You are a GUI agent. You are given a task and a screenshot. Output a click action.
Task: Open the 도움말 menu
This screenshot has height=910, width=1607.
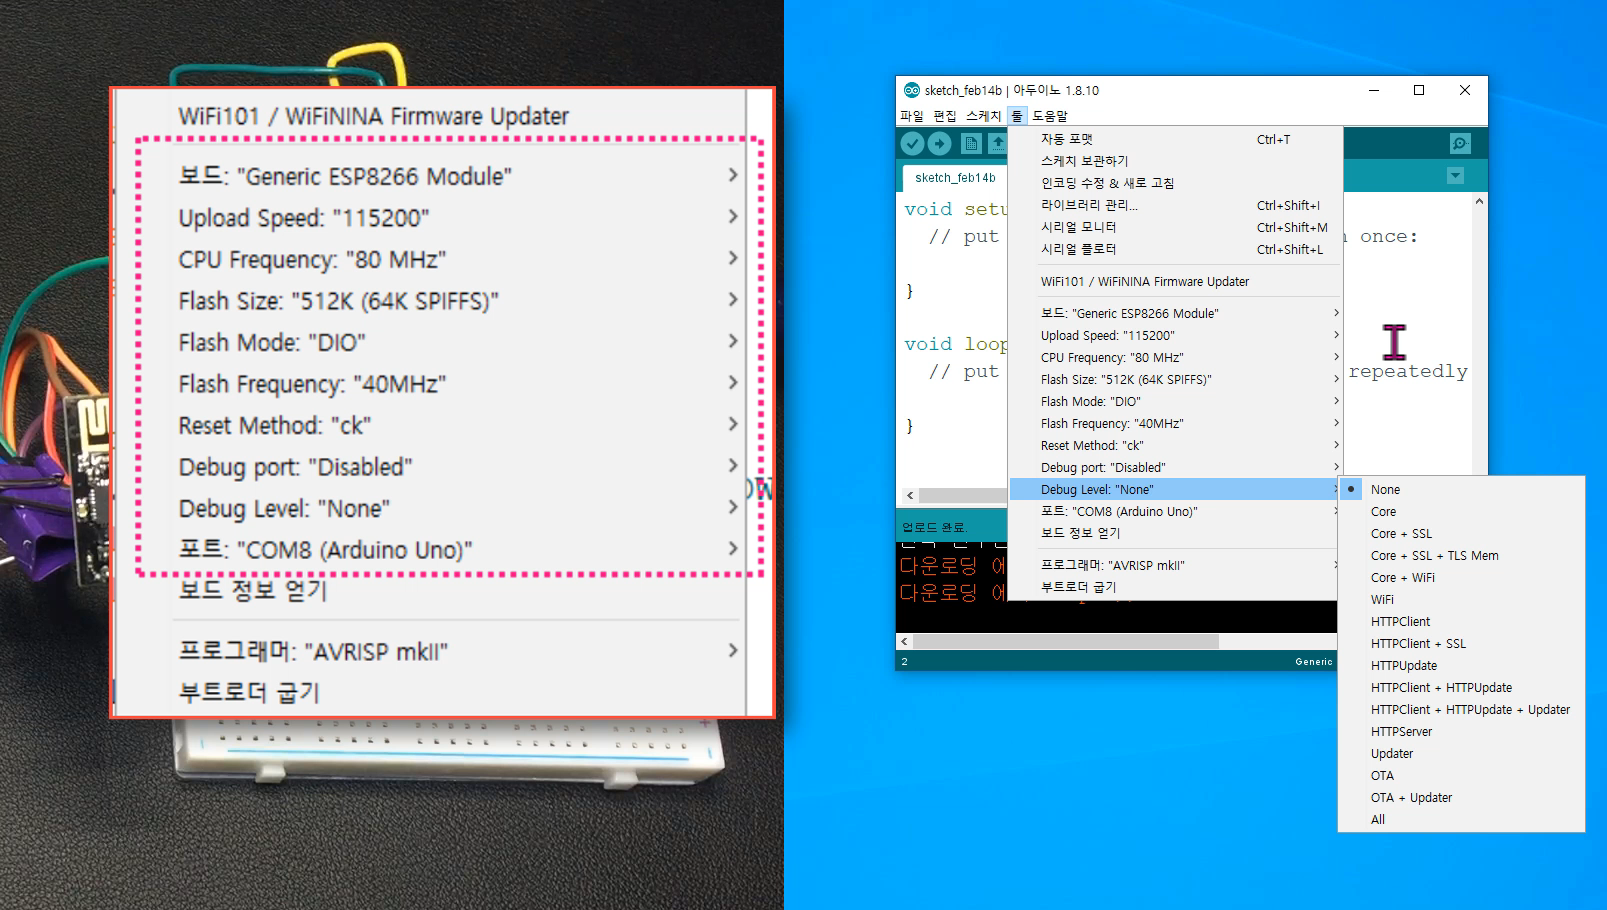pos(1050,116)
